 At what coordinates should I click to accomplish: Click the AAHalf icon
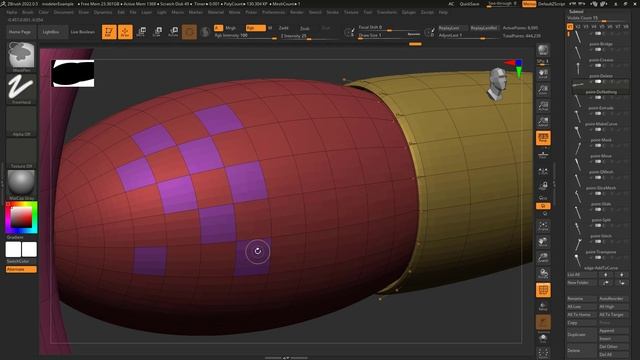(543, 122)
